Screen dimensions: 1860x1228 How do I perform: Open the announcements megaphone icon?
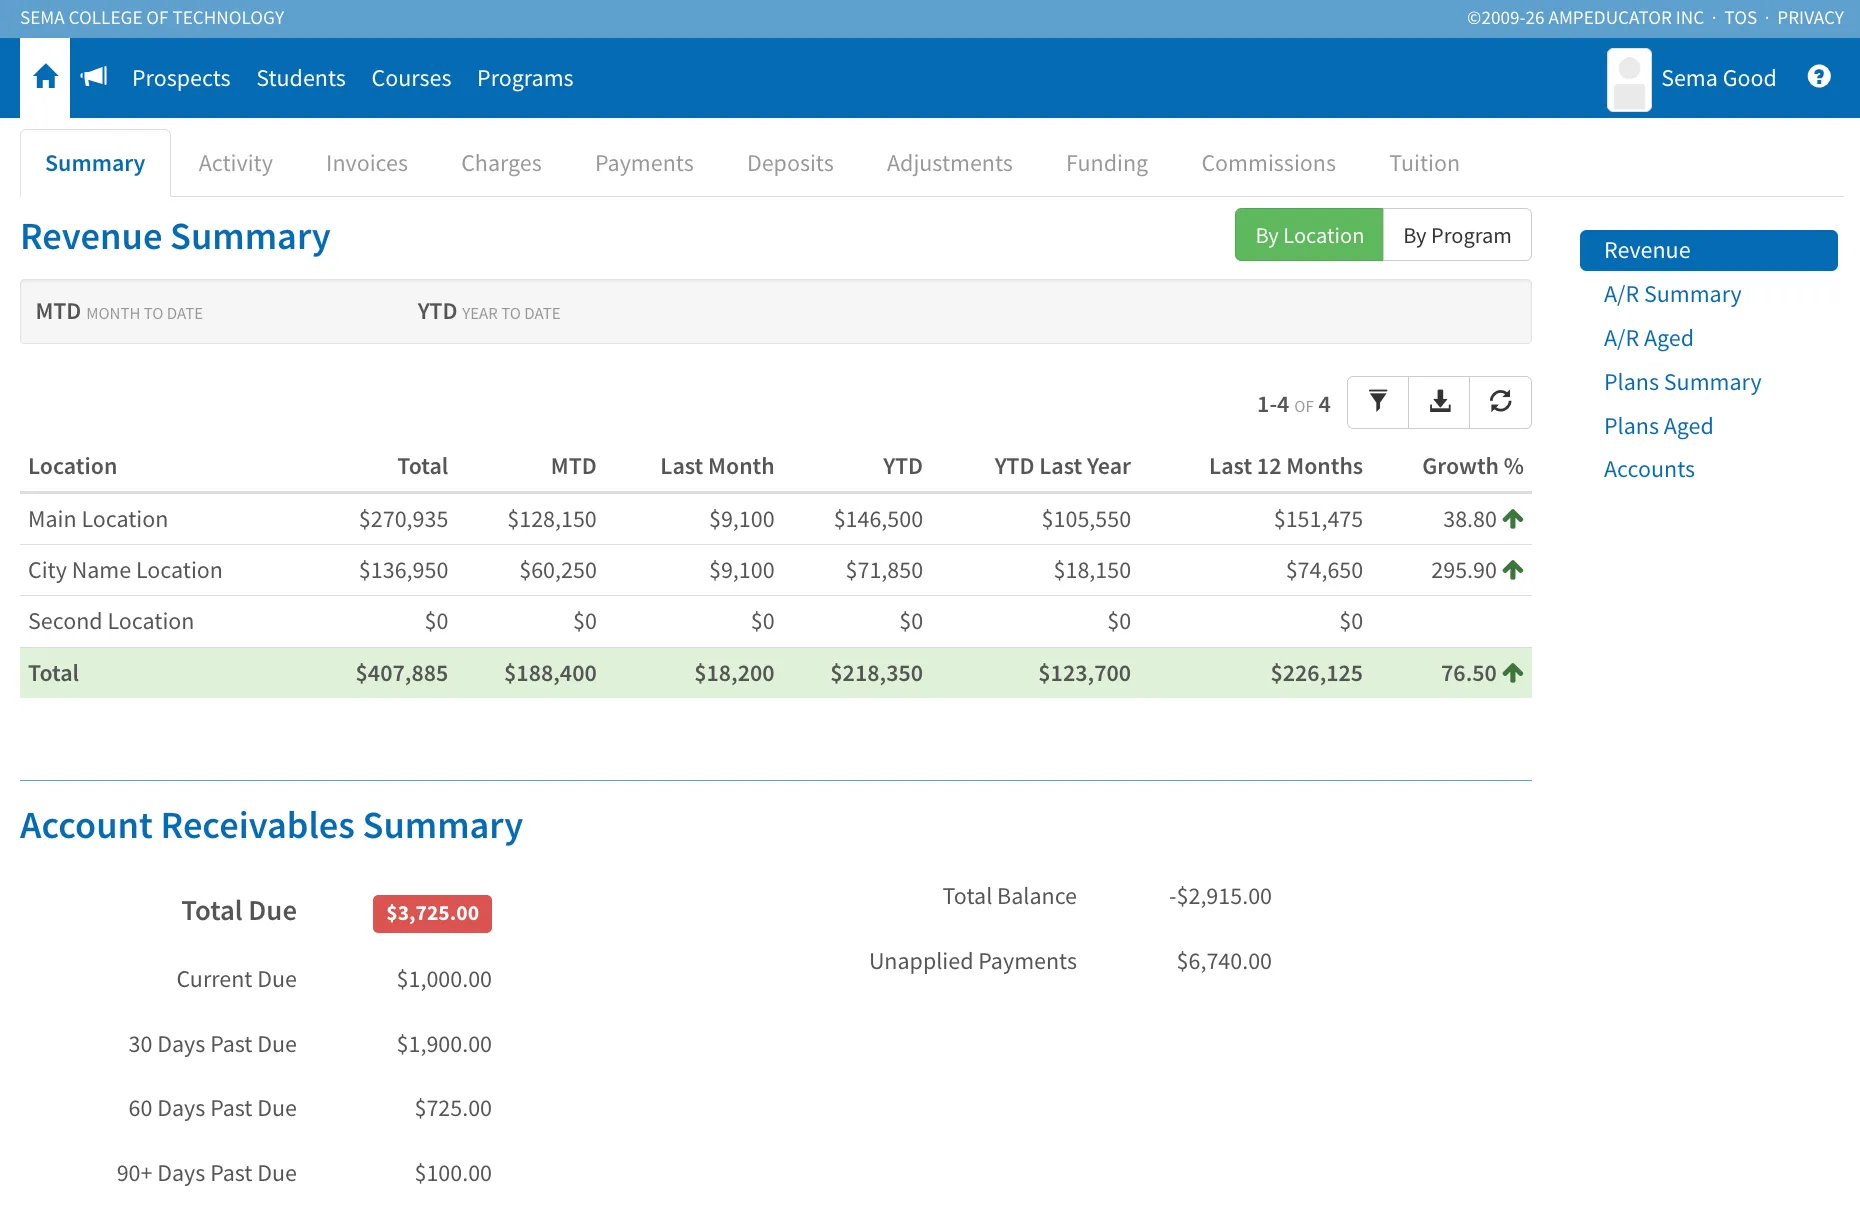(x=94, y=77)
